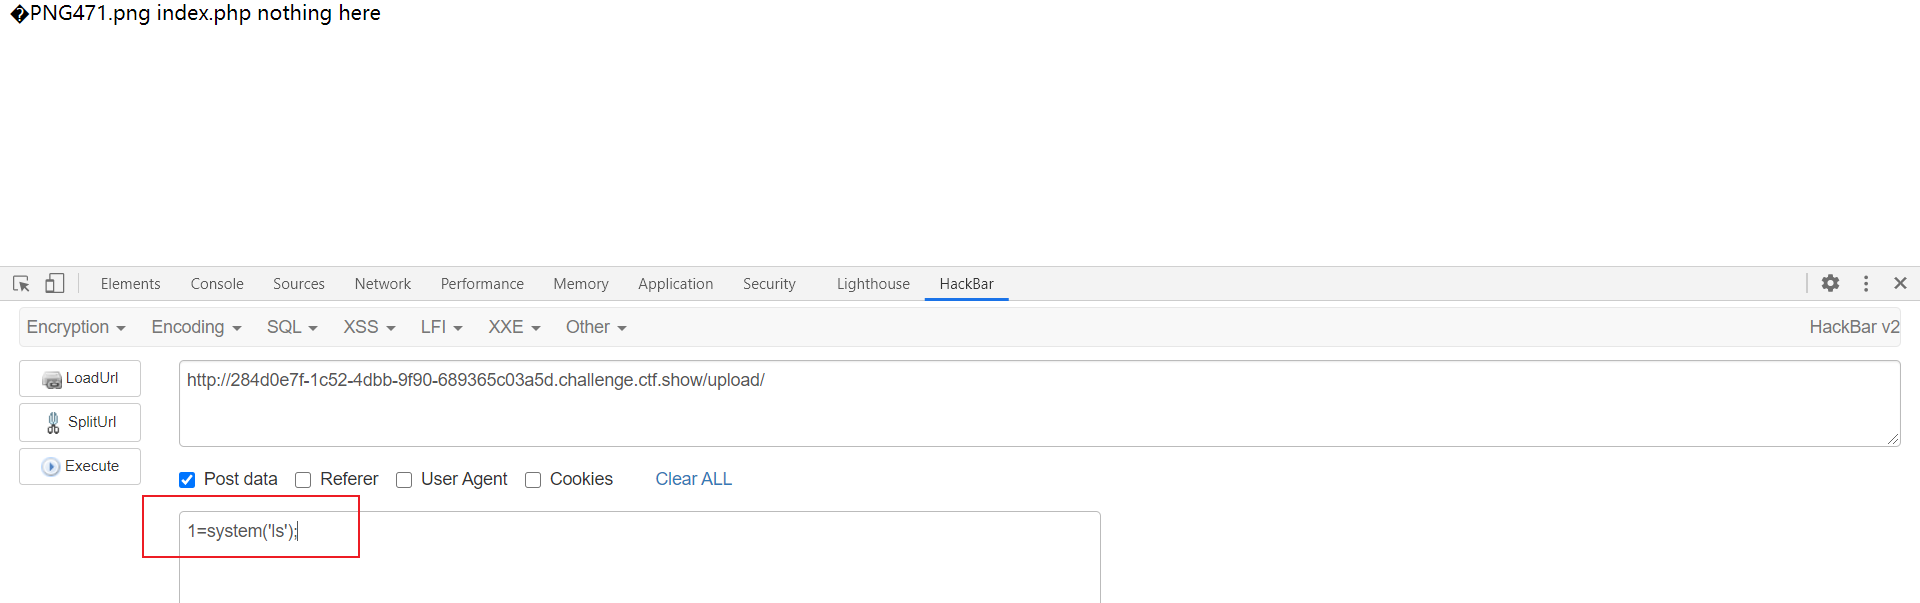This screenshot has height=603, width=1920.
Task: Close the DevTools panel
Action: [x=1900, y=283]
